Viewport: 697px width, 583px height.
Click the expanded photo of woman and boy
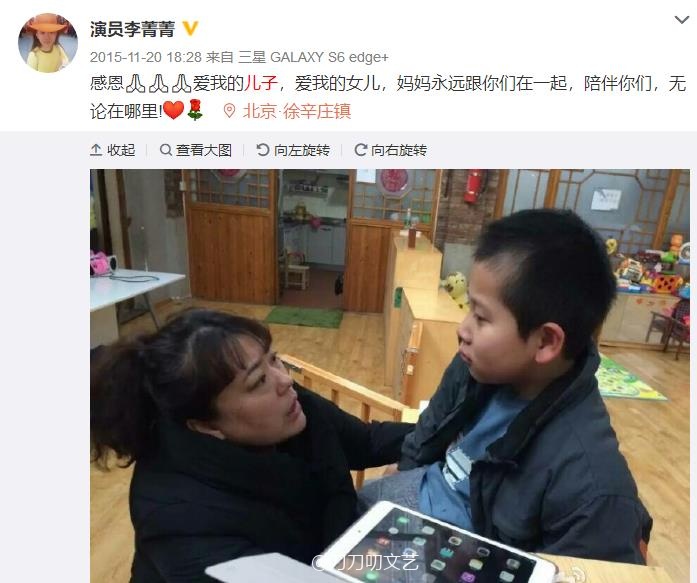pos(390,376)
